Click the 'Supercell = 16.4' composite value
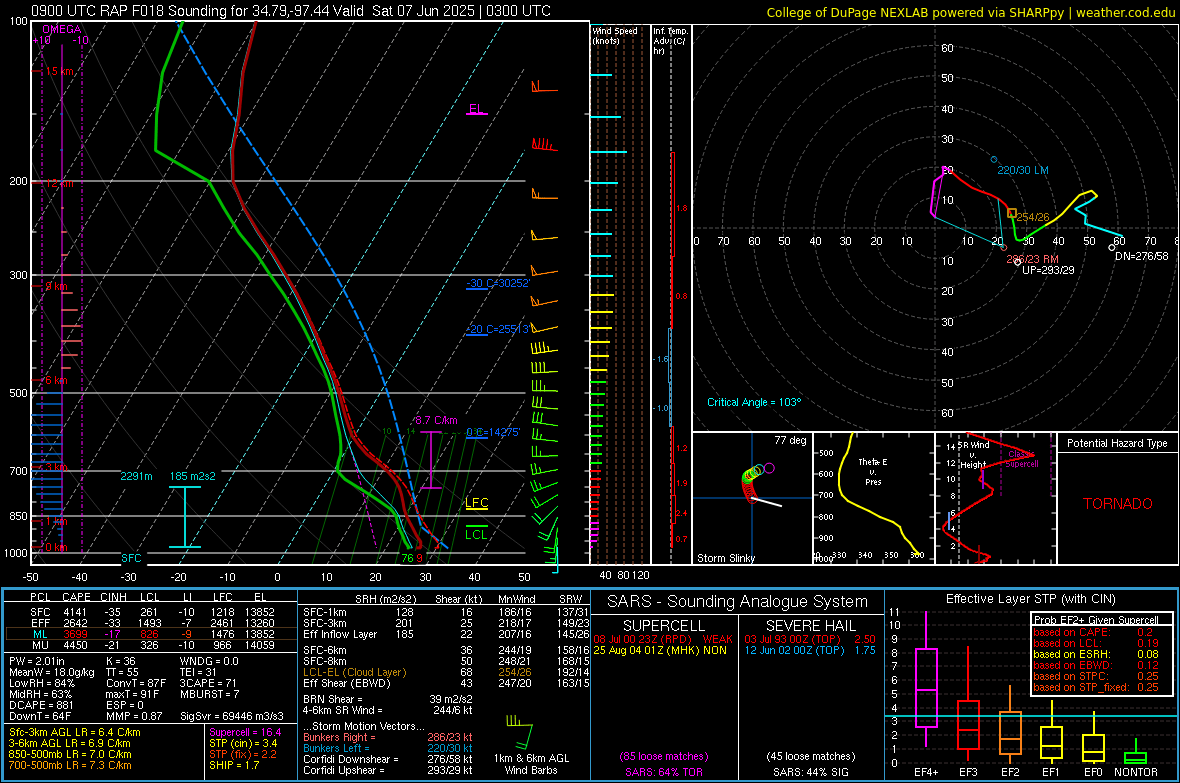The image size is (1180, 783). tap(245, 732)
